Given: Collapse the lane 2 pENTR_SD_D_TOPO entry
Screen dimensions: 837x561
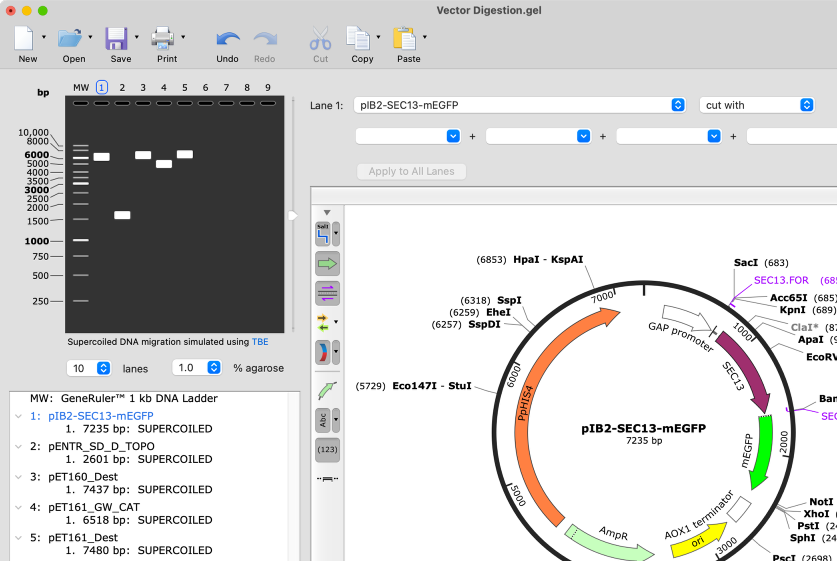Looking at the screenshot, I should 19,447.
